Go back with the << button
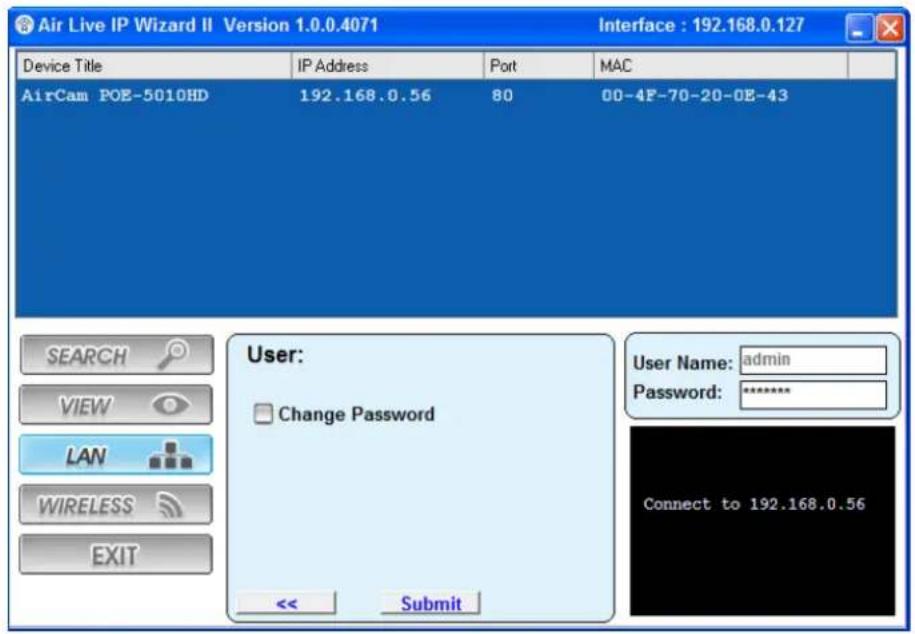This screenshot has height=634, width=915. coord(286,603)
